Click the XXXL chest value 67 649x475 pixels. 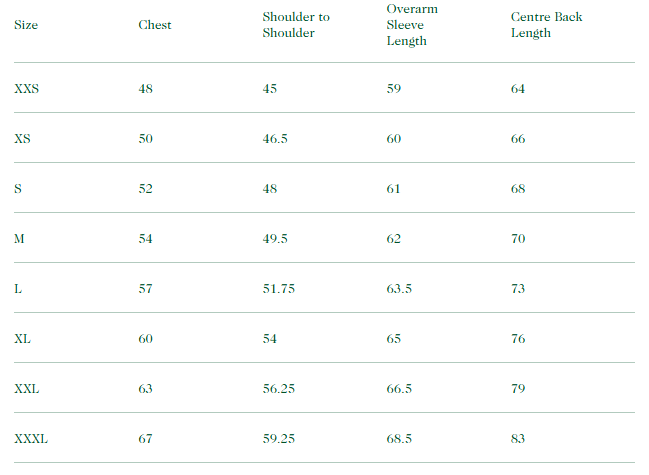click(x=146, y=439)
